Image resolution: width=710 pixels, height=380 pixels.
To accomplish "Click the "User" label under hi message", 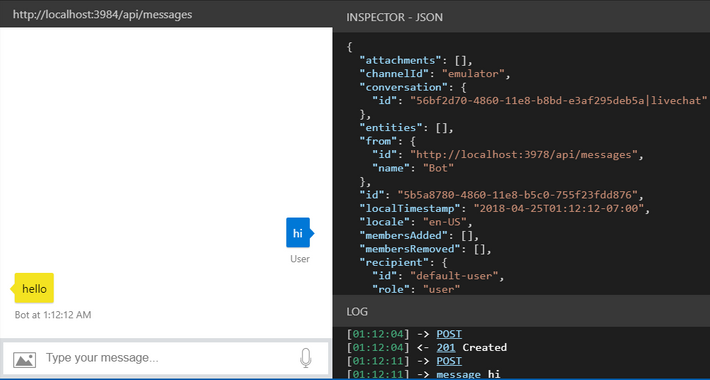I will coord(300,259).
